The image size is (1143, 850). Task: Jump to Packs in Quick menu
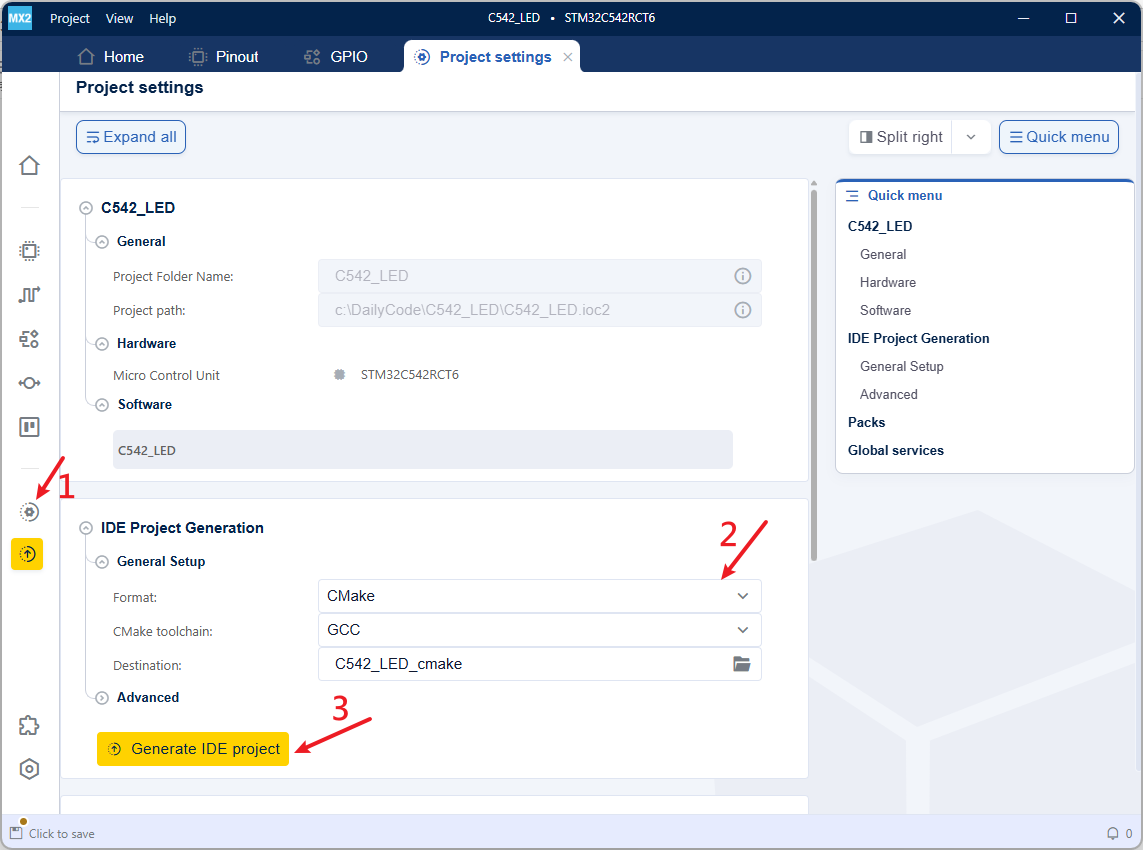(866, 422)
